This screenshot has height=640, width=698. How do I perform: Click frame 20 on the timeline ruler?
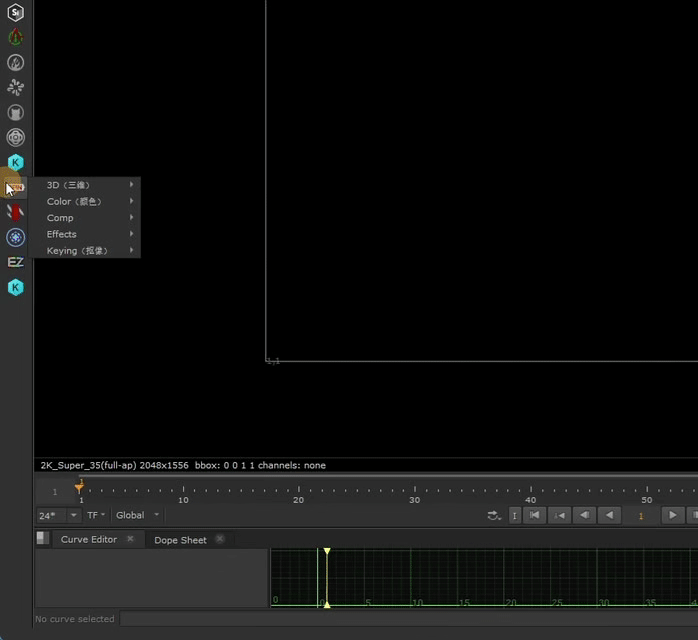pos(298,500)
